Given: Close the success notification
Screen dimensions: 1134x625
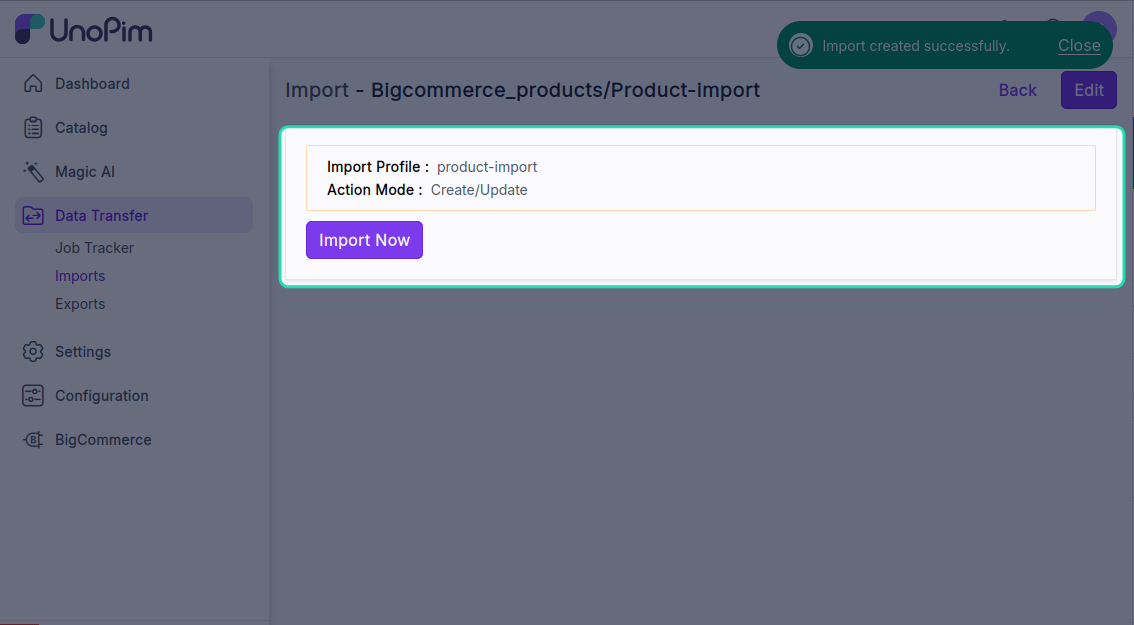Looking at the screenshot, I should click(x=1079, y=46).
